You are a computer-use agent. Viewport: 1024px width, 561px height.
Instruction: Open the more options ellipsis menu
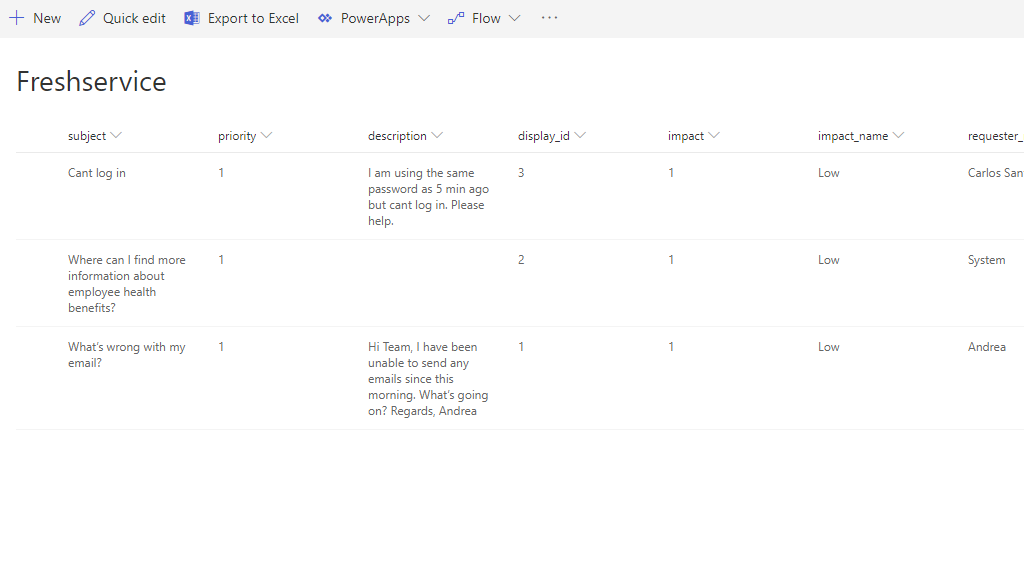(x=549, y=18)
